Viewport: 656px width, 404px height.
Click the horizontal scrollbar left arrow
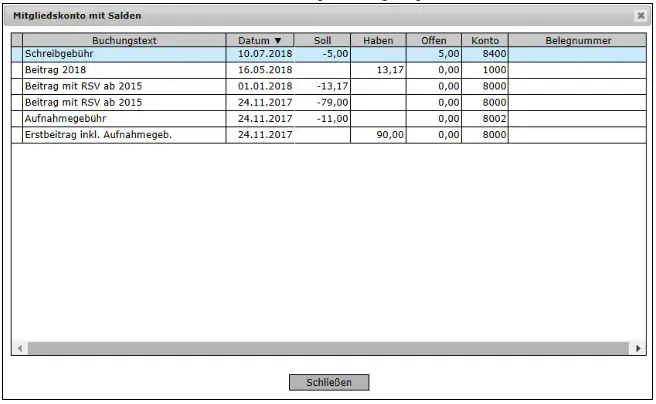pos(18,348)
